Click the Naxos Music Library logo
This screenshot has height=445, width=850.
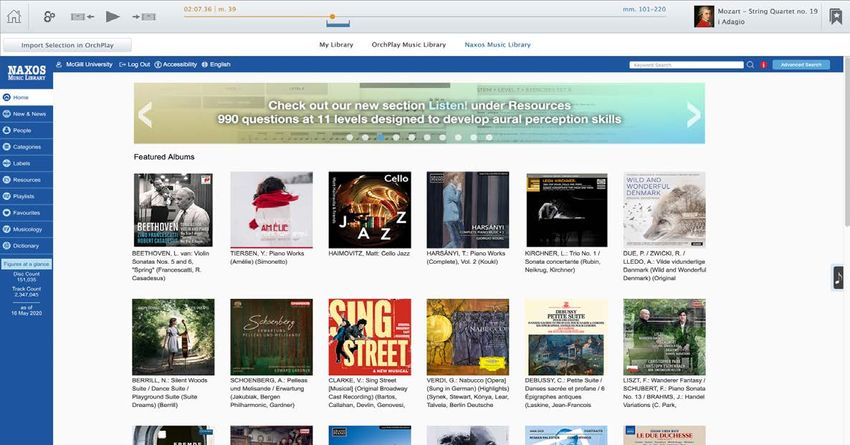27,72
